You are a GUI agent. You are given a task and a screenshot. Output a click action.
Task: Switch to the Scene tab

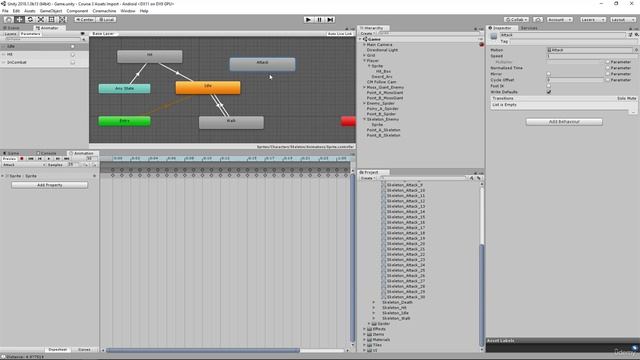11,28
